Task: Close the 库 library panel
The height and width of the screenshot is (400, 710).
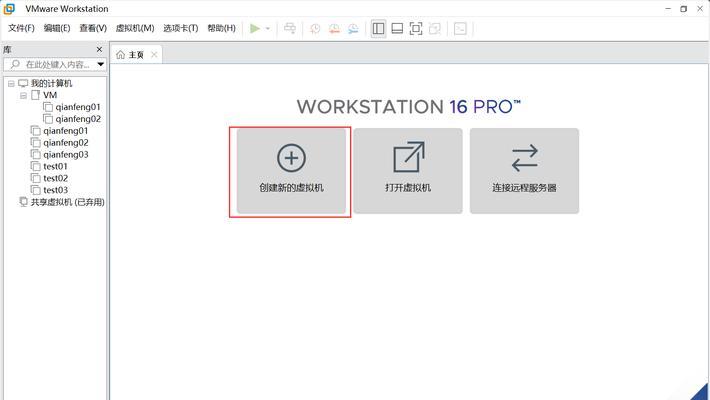Action: [x=99, y=49]
